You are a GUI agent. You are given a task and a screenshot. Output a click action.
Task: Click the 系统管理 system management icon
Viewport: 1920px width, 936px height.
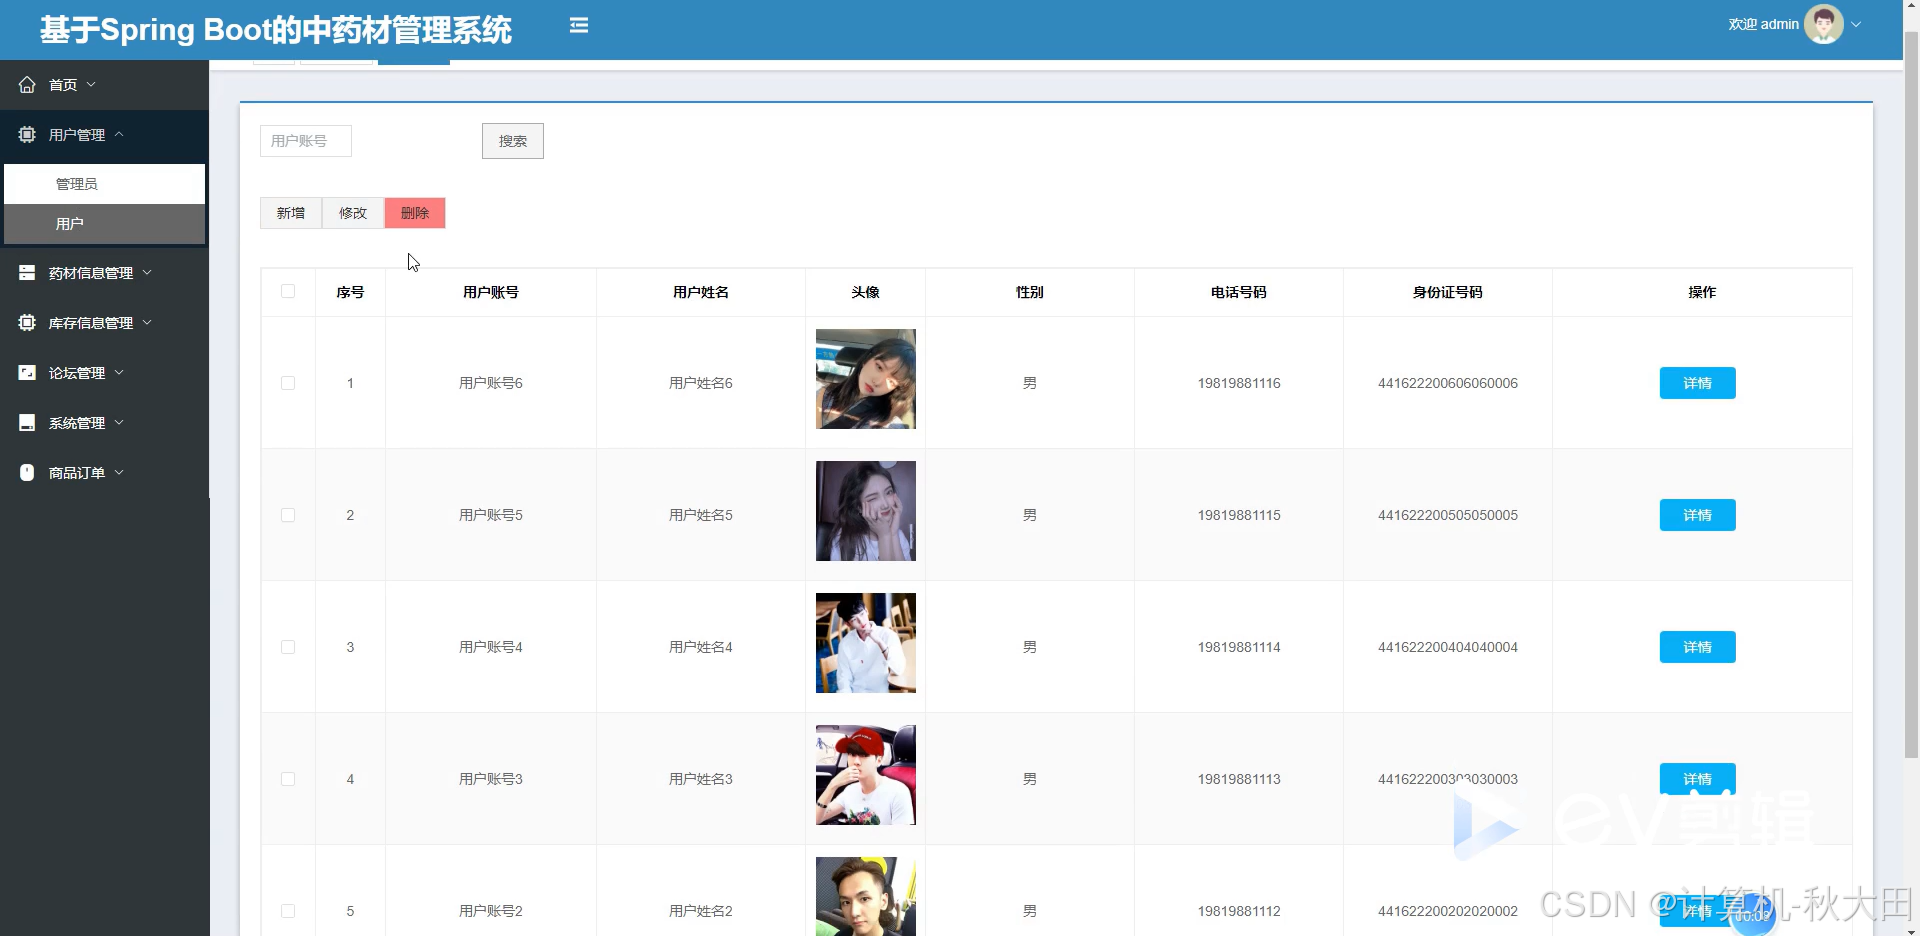27,422
